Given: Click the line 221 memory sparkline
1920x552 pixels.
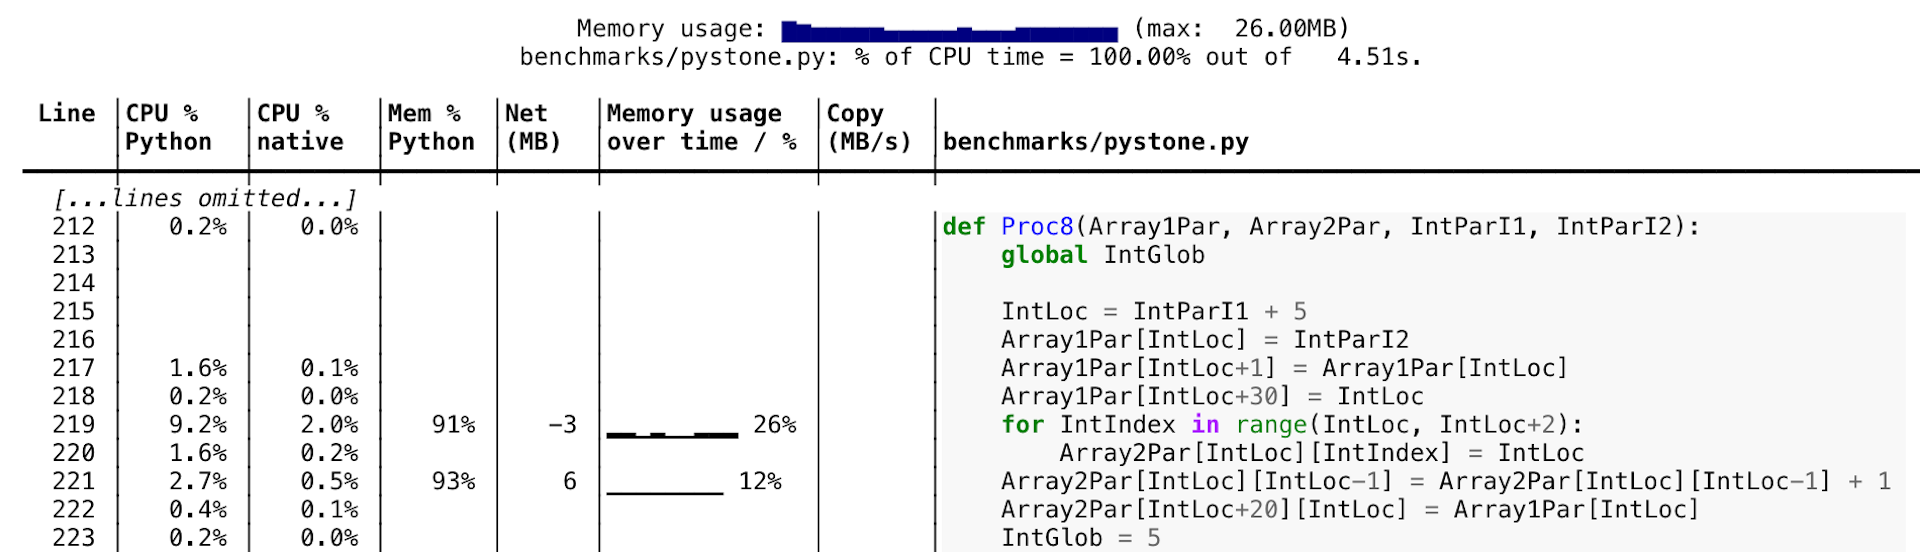Looking at the screenshot, I should tap(664, 490).
